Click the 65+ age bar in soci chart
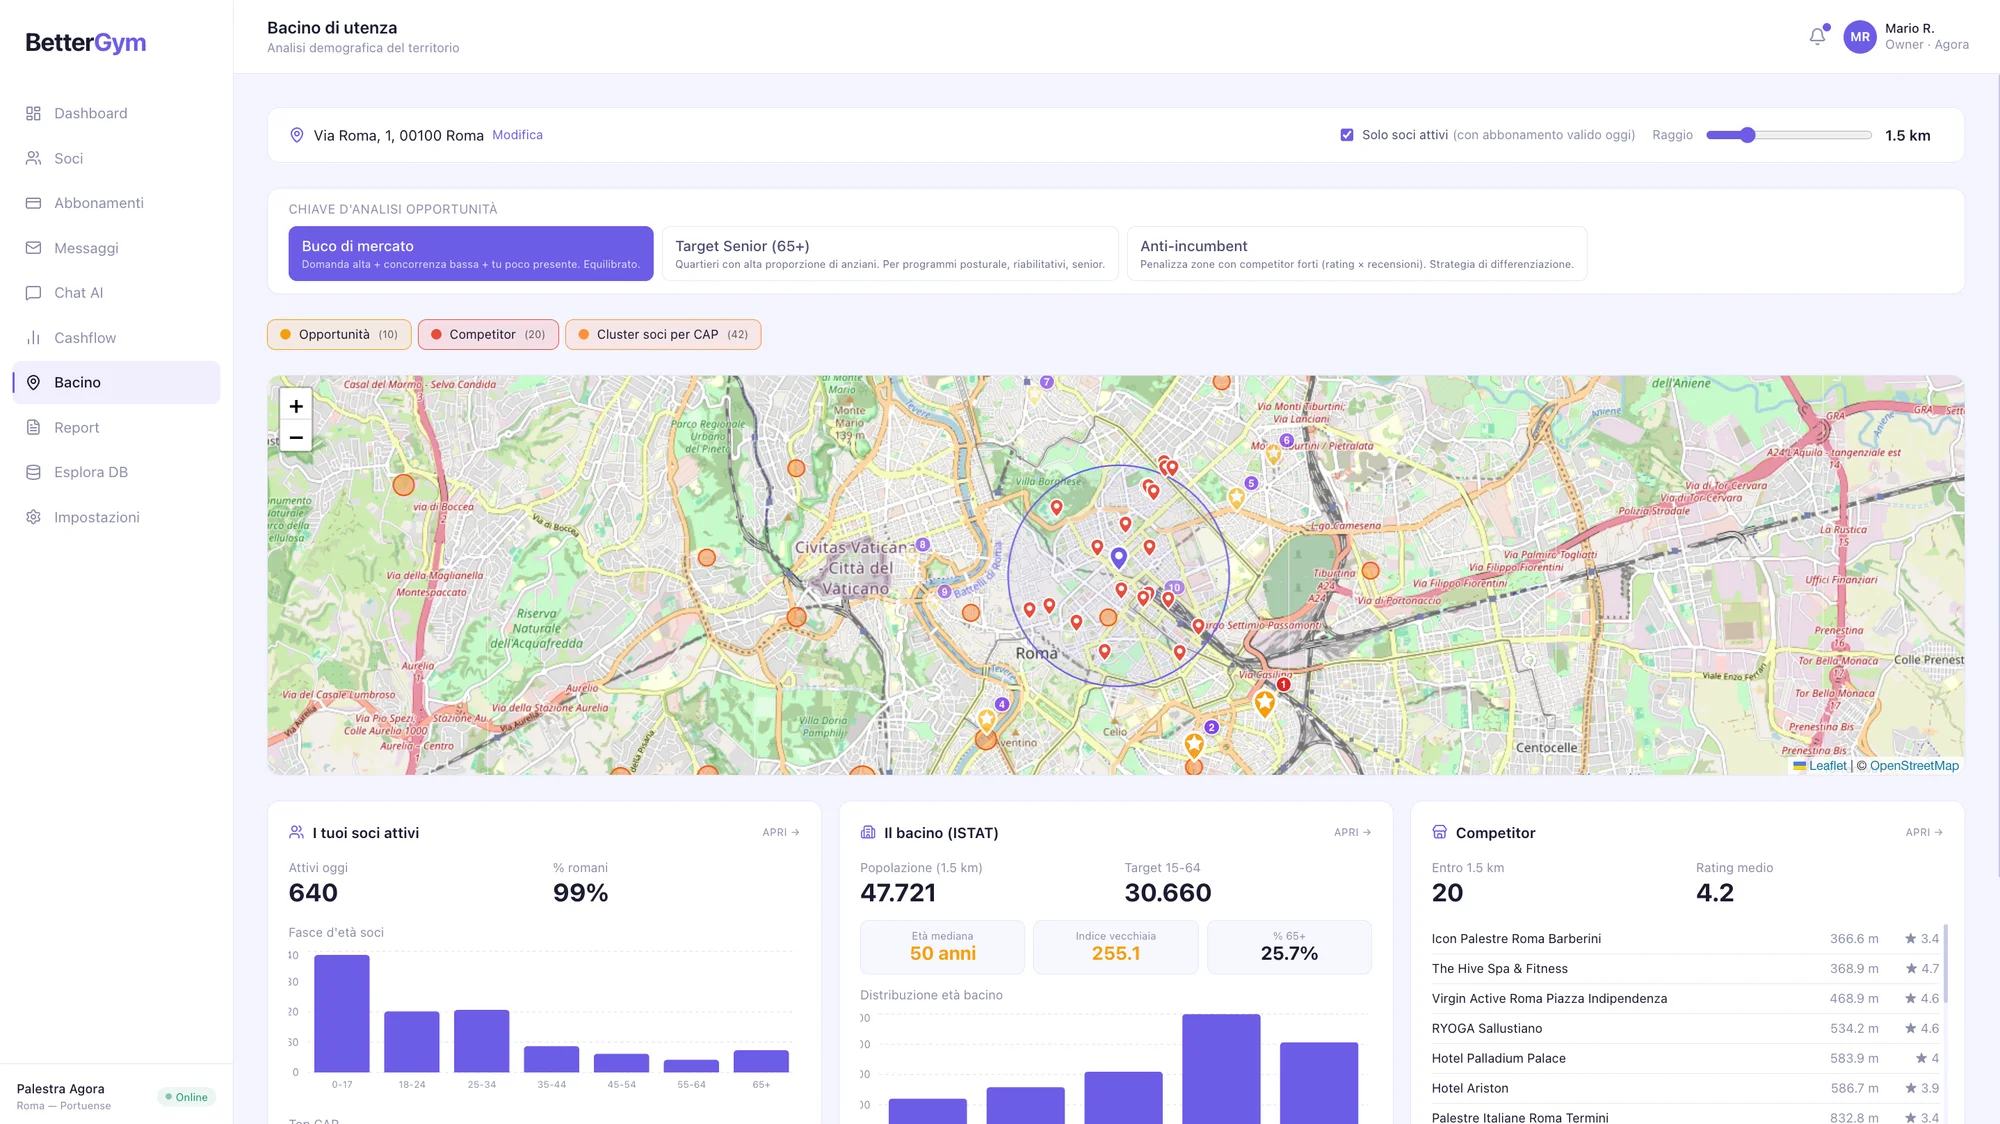Screen dimensions: 2000x1124 761,1061
